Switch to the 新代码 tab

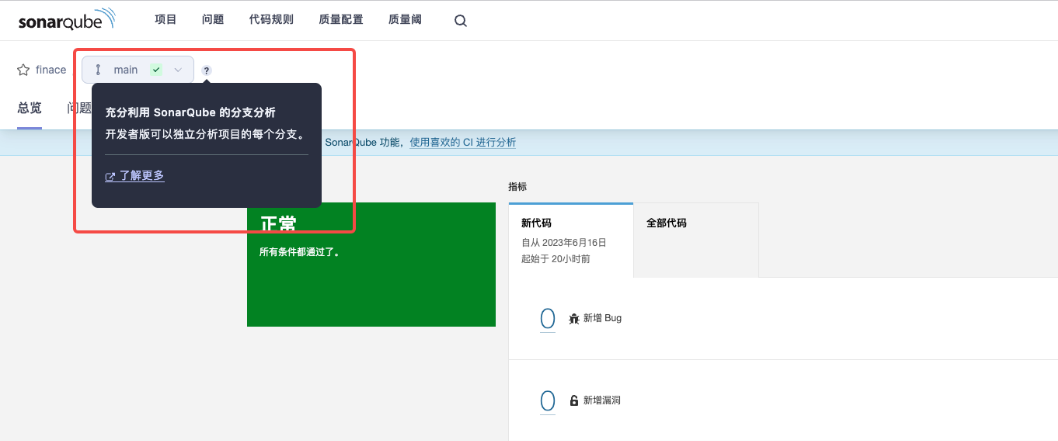click(x=571, y=240)
